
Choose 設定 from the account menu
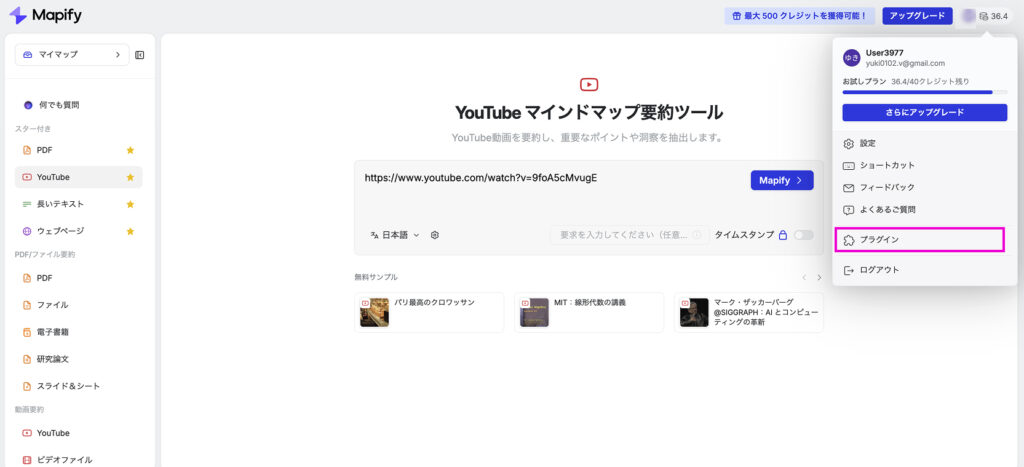click(866, 143)
